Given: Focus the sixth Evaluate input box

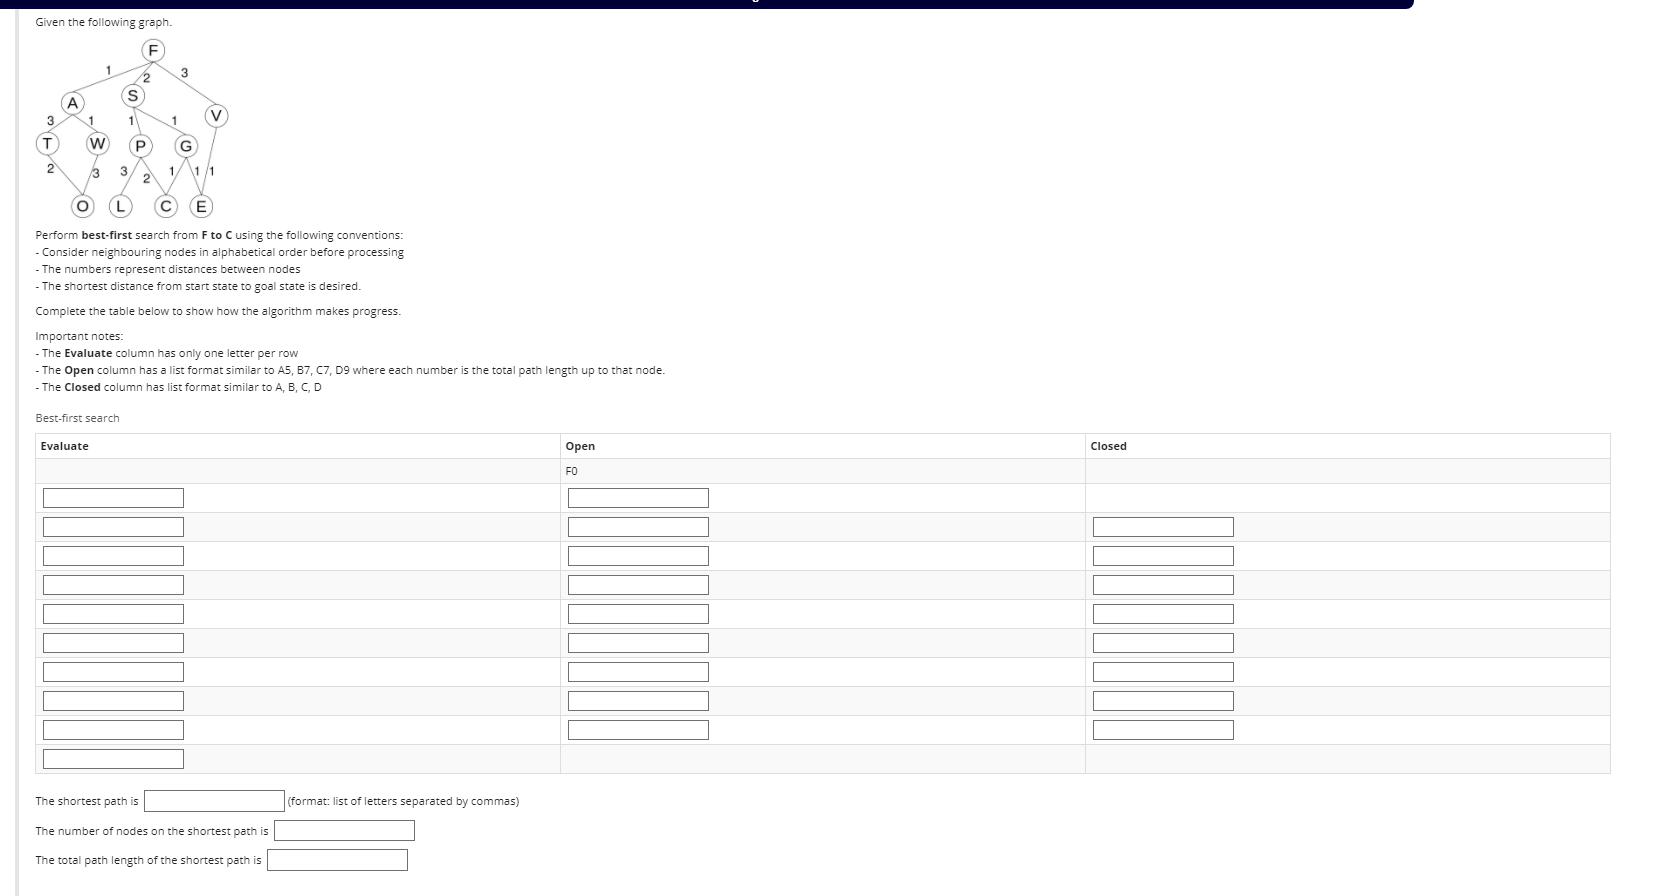Looking at the screenshot, I should coord(113,643).
